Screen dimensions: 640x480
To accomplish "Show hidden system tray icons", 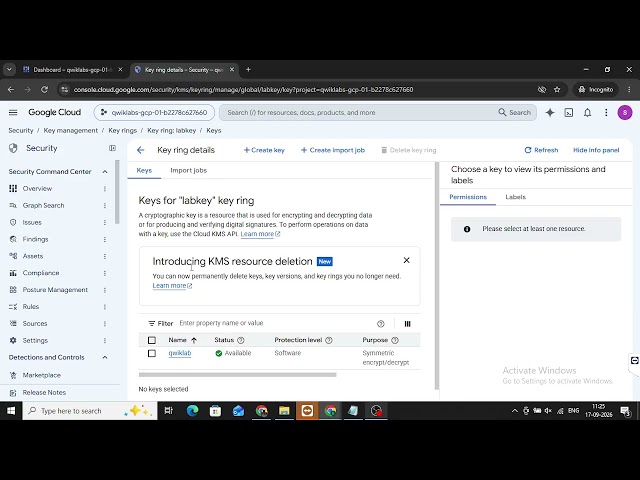I will (515, 411).
